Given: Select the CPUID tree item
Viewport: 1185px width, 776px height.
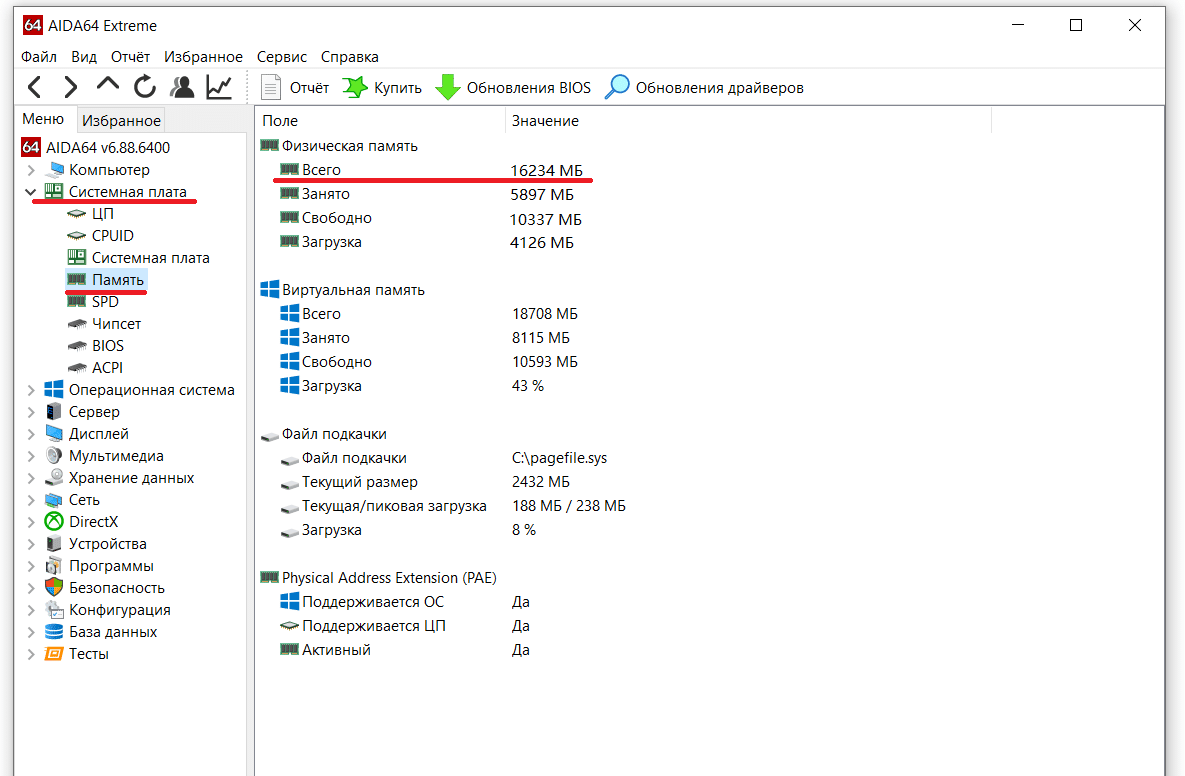Looking at the screenshot, I should (112, 236).
